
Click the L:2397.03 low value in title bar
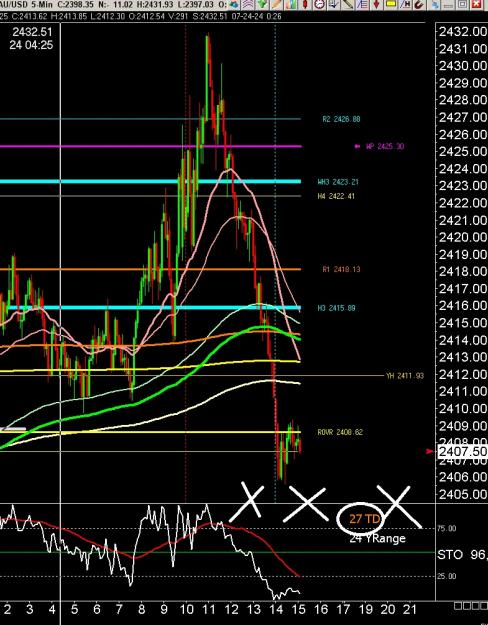195,4
